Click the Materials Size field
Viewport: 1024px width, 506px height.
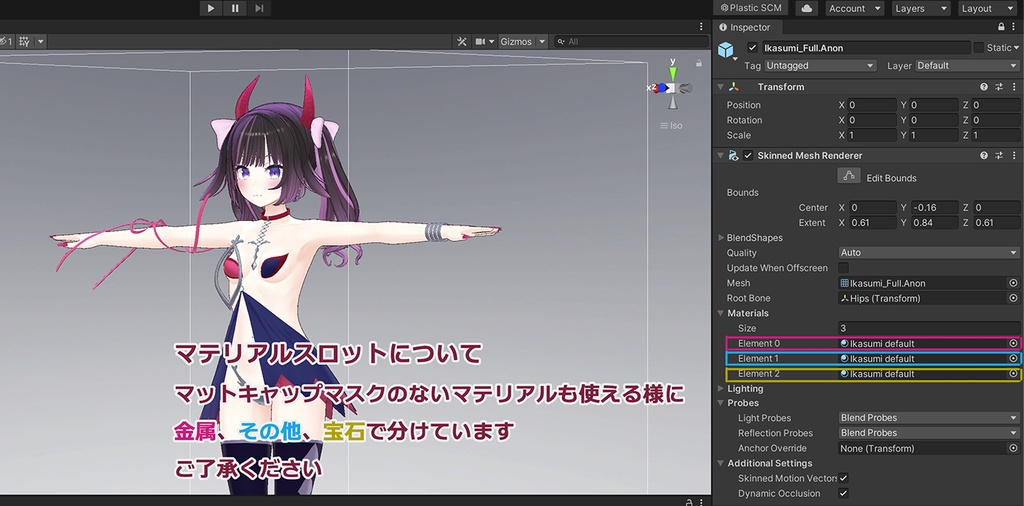(x=929, y=328)
